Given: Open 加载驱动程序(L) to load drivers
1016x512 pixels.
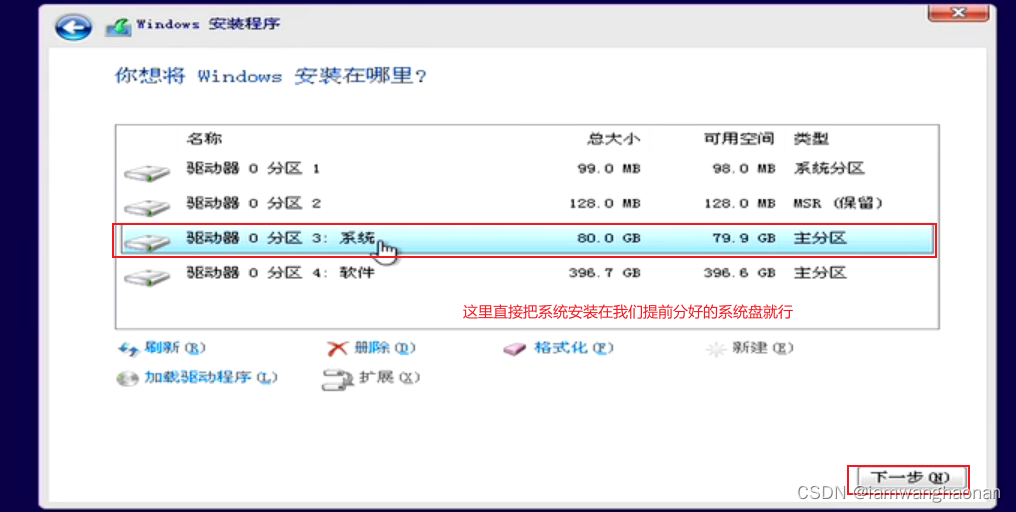Looking at the screenshot, I should point(211,377).
